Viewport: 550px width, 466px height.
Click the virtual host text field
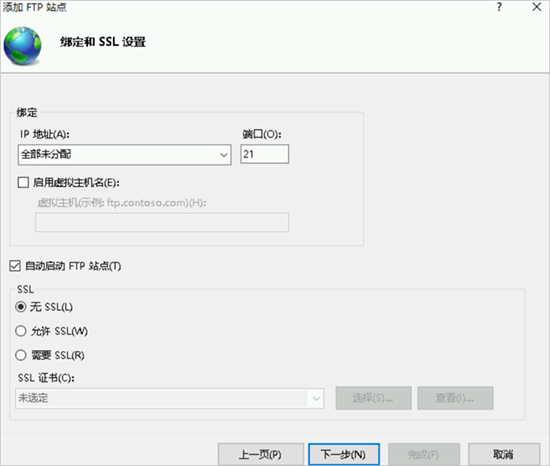(x=162, y=222)
